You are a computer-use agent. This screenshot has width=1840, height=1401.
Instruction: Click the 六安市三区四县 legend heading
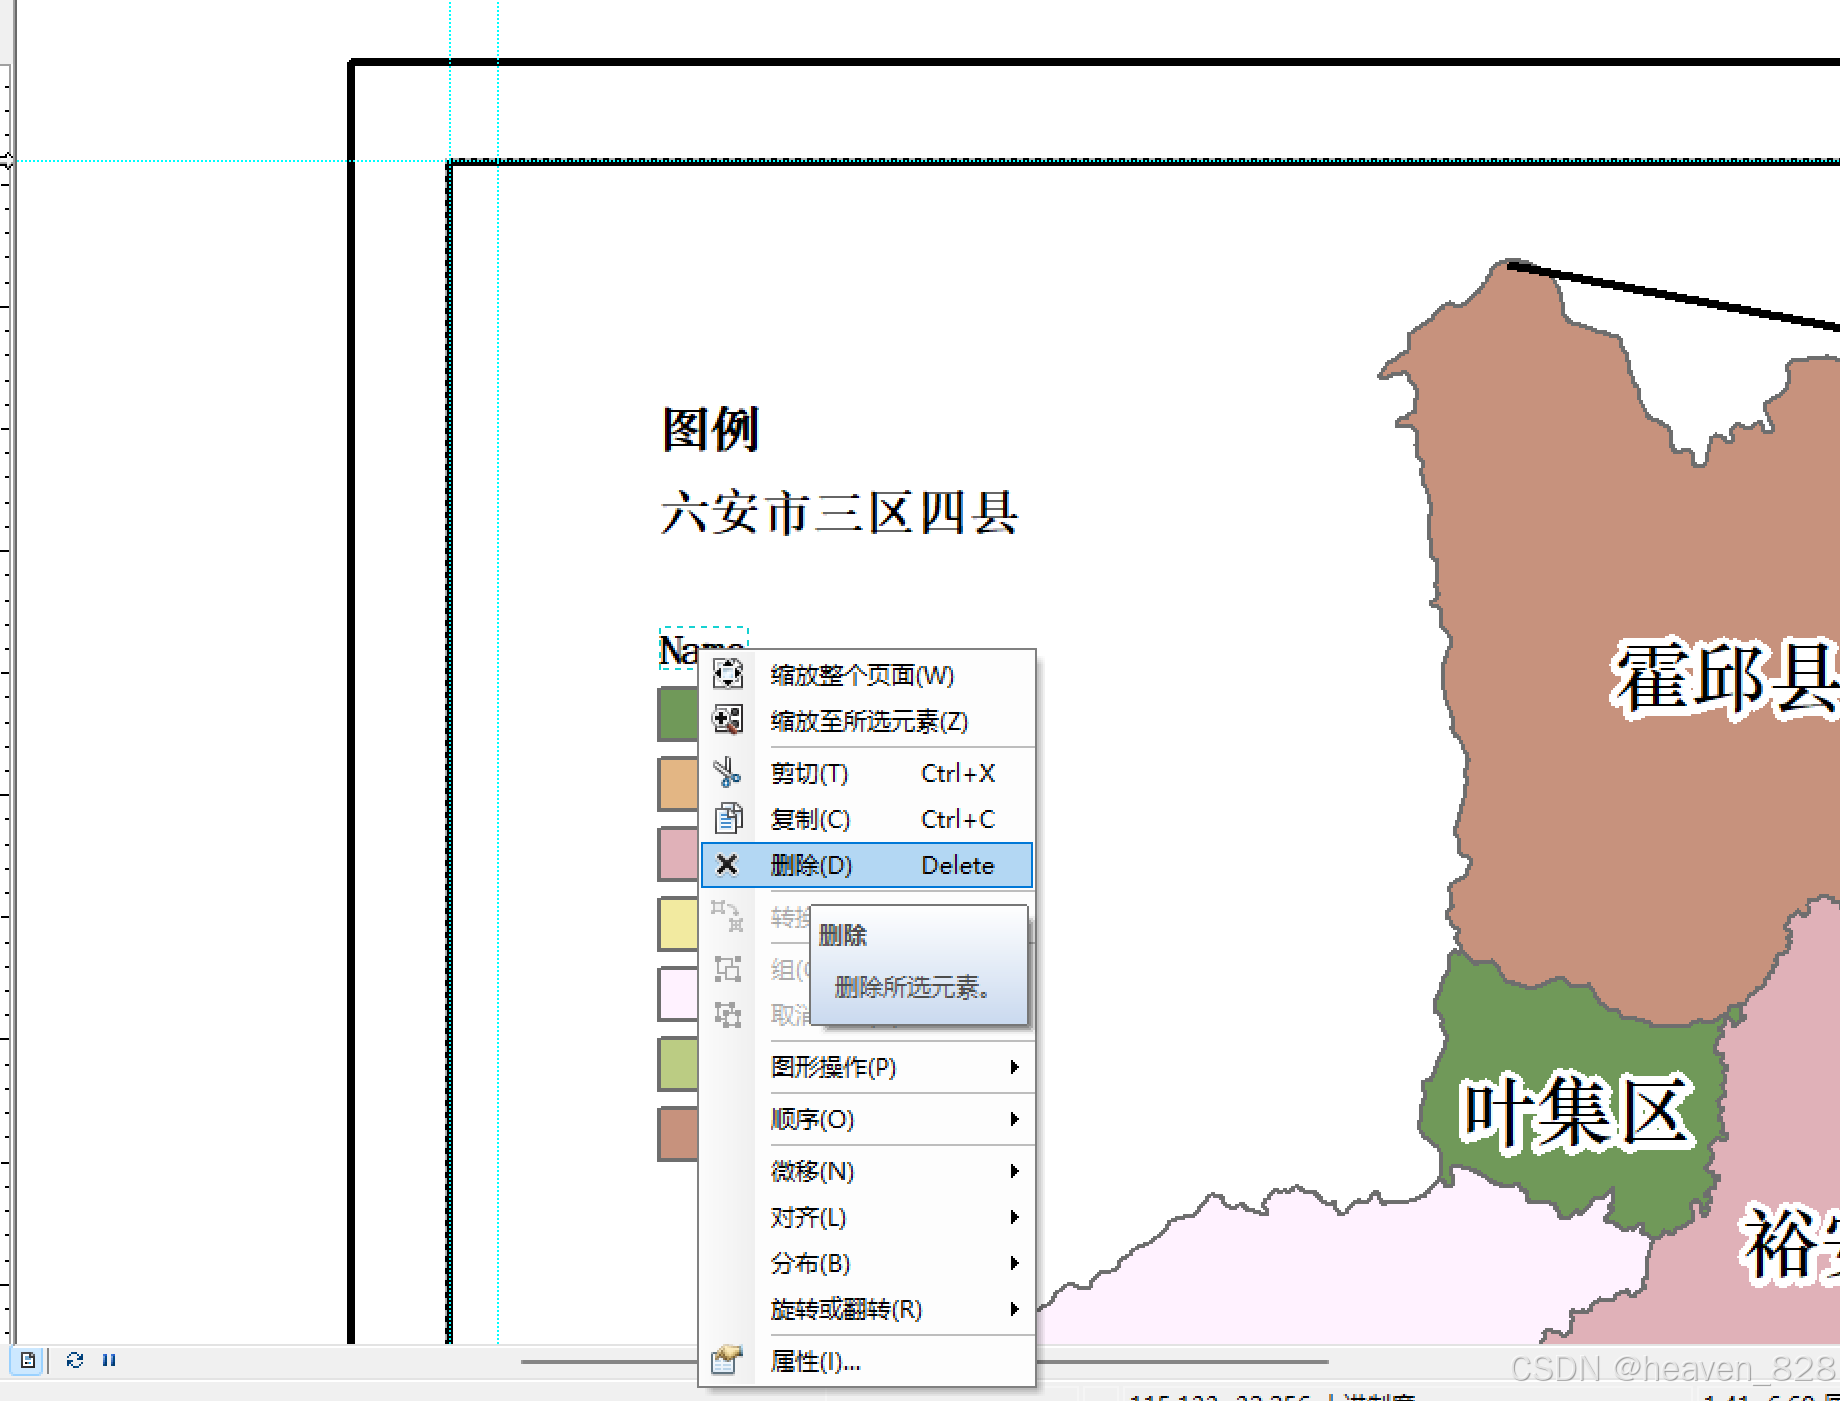(839, 513)
